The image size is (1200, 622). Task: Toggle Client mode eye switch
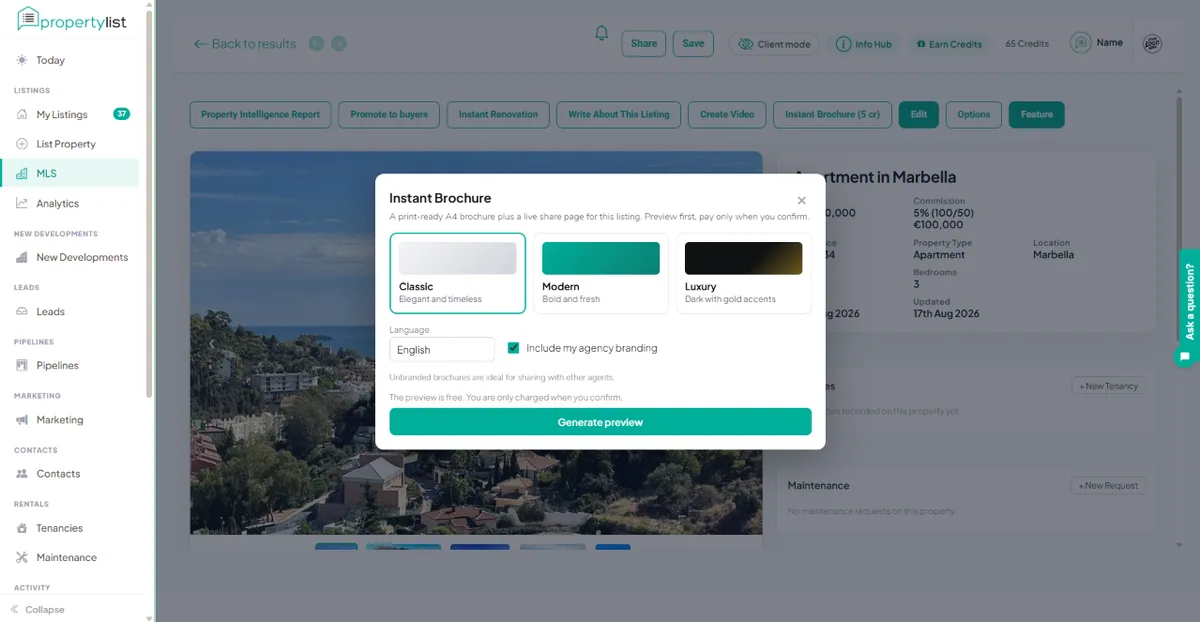coord(745,44)
